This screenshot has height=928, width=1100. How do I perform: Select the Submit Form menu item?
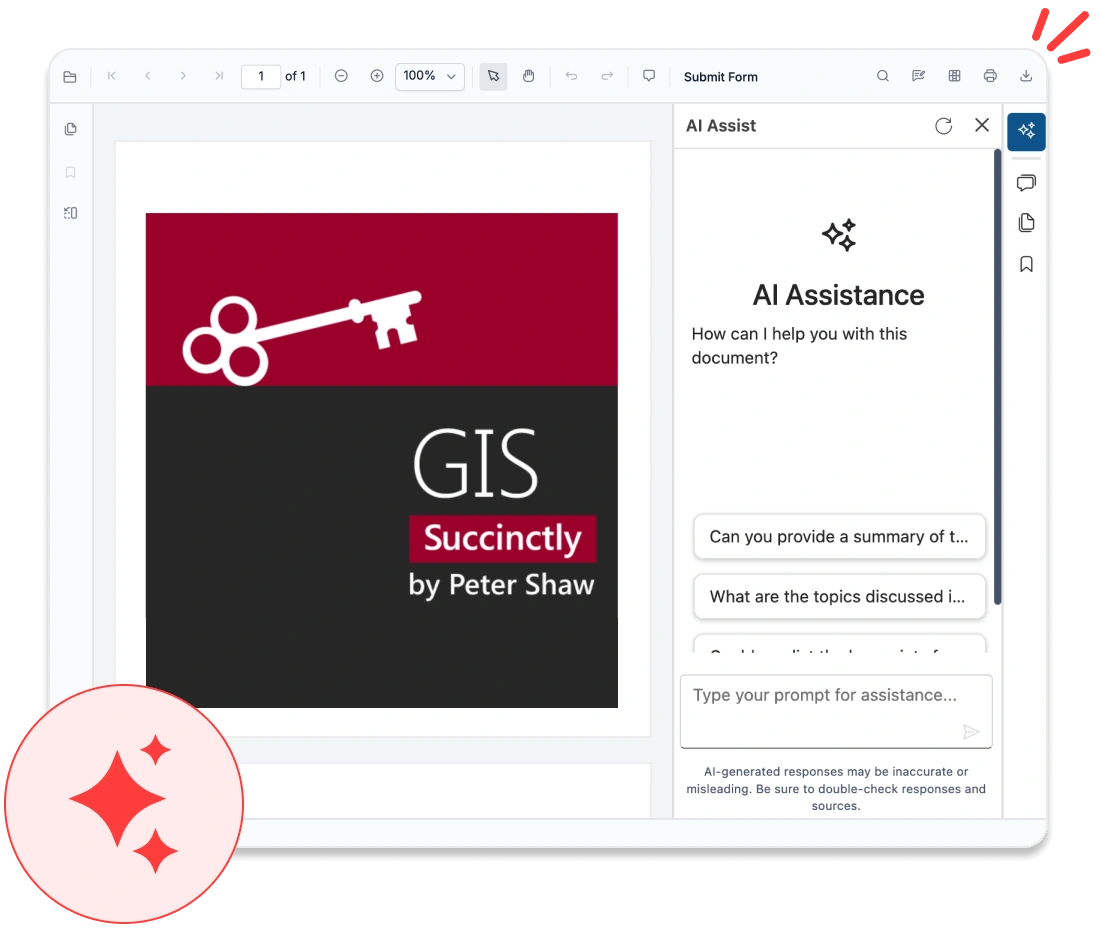pyautogui.click(x=720, y=76)
